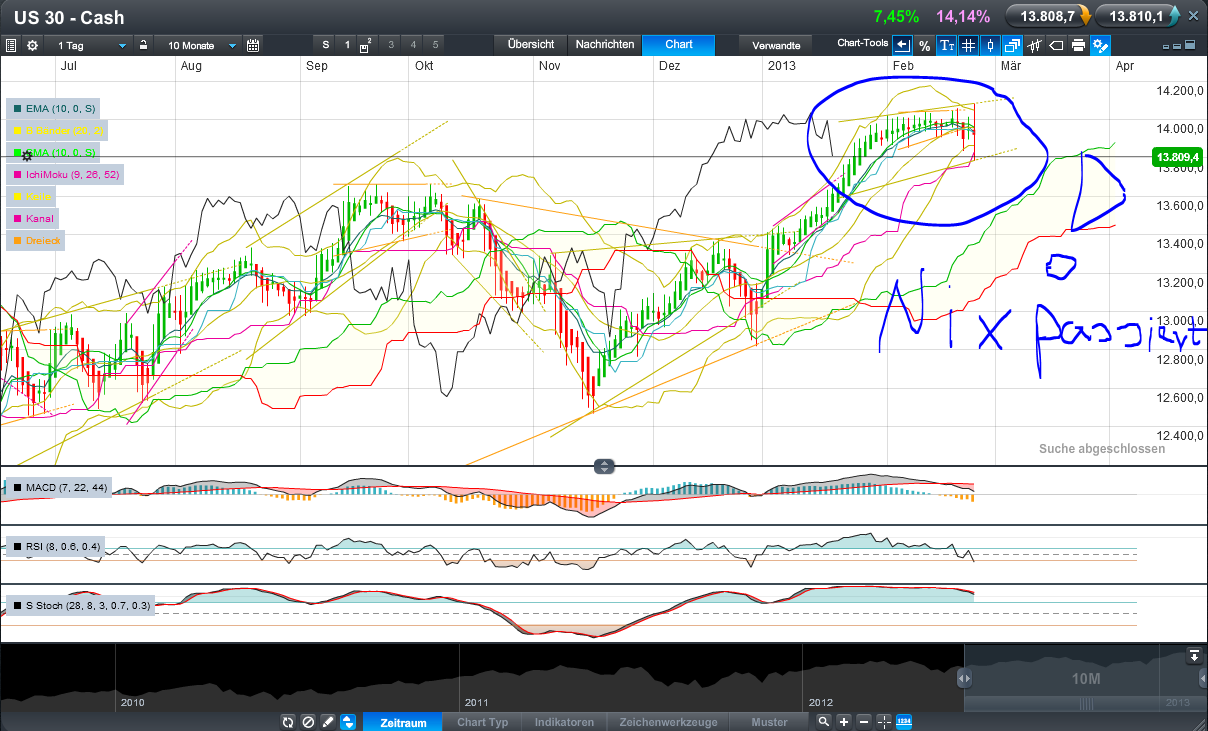The height and width of the screenshot is (731, 1208).
Task: Click the sell price 13.808,7 button
Action: click(x=1048, y=16)
